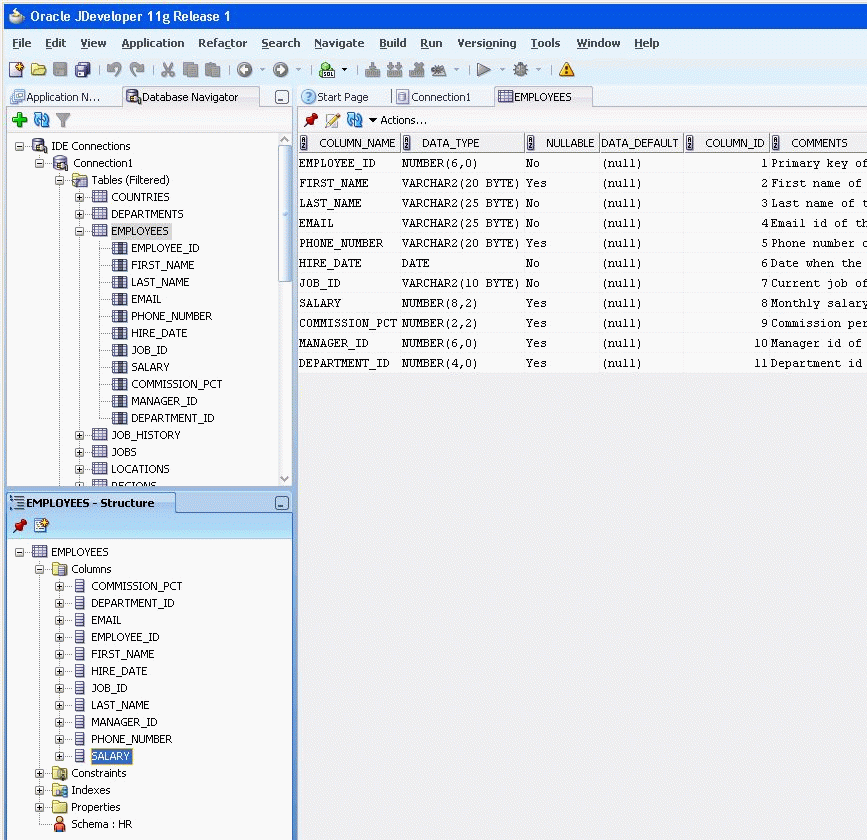Minimize the Database Navigator panel
This screenshot has height=840, width=867.
tap(282, 98)
